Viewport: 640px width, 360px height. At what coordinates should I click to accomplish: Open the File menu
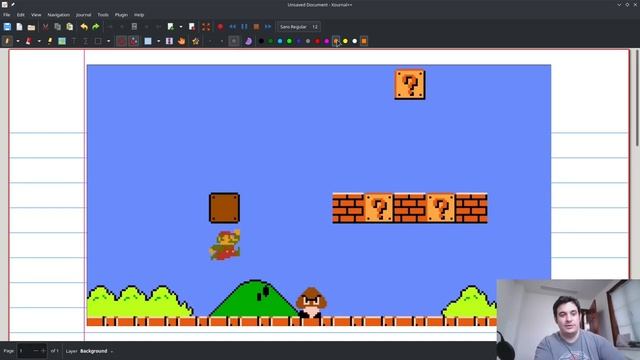click(7, 15)
